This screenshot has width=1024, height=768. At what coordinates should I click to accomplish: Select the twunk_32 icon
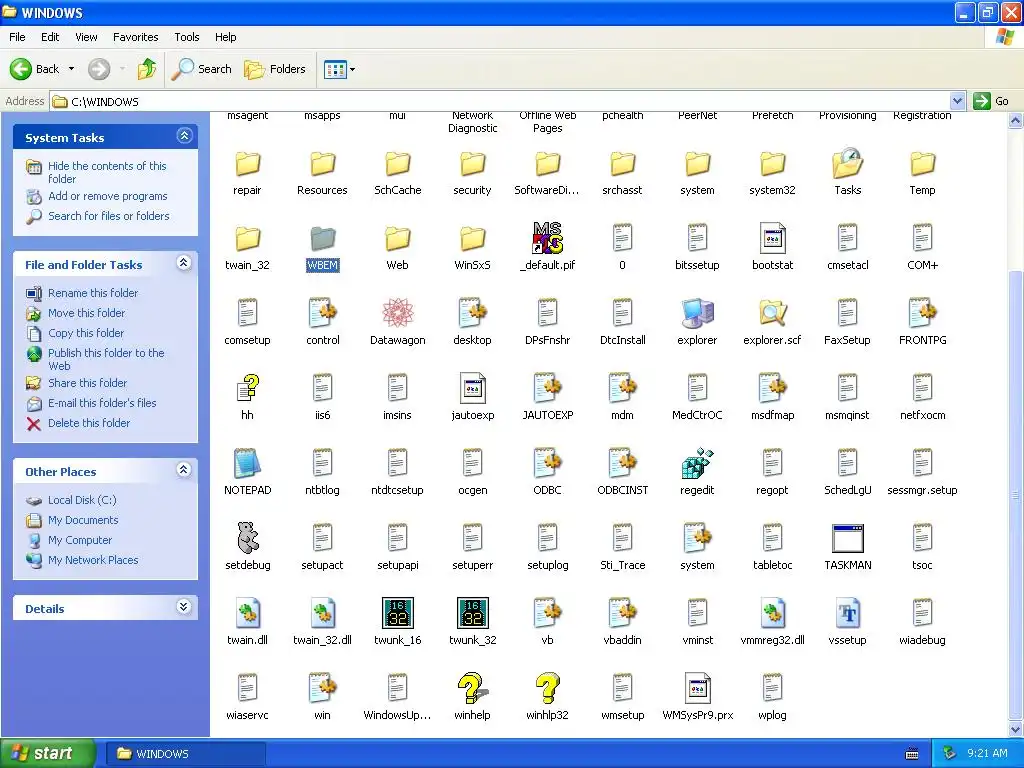[x=472, y=613]
